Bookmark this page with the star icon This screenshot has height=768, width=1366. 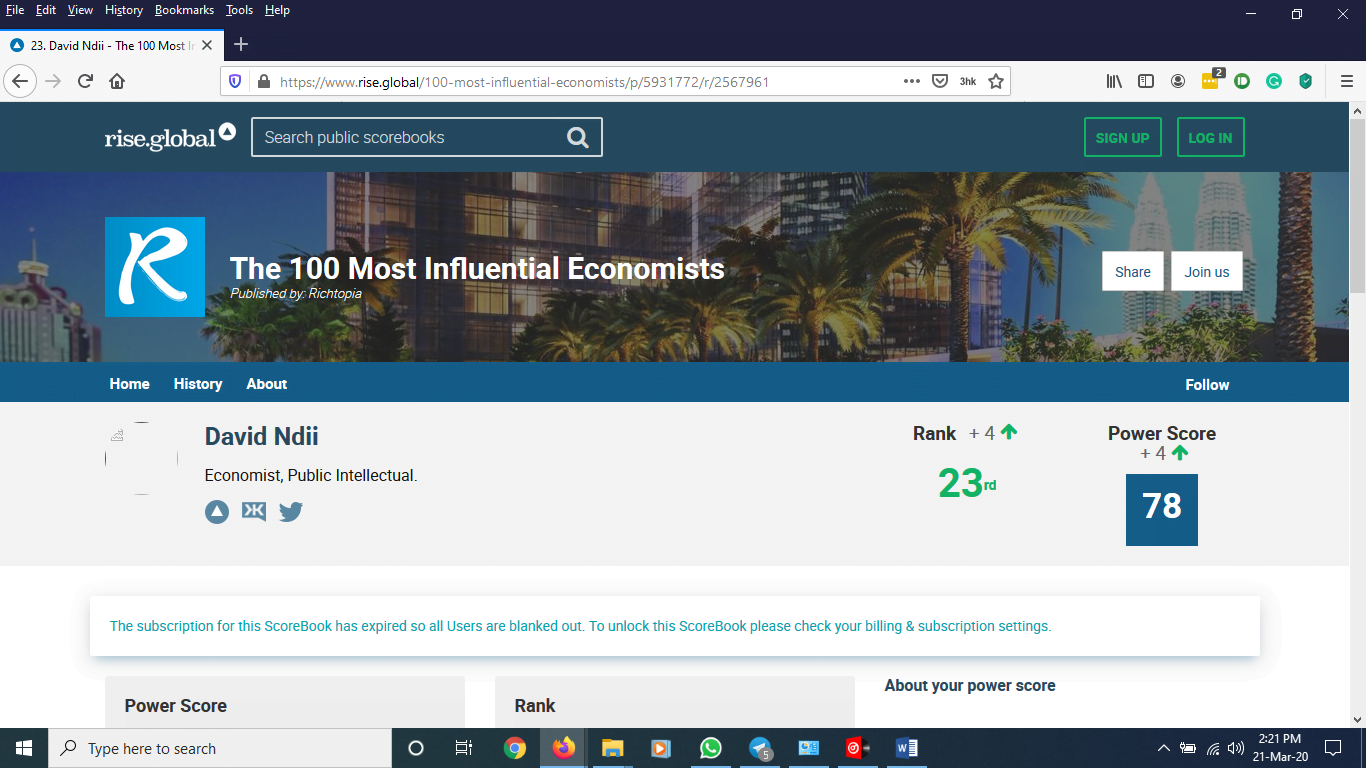click(x=996, y=82)
